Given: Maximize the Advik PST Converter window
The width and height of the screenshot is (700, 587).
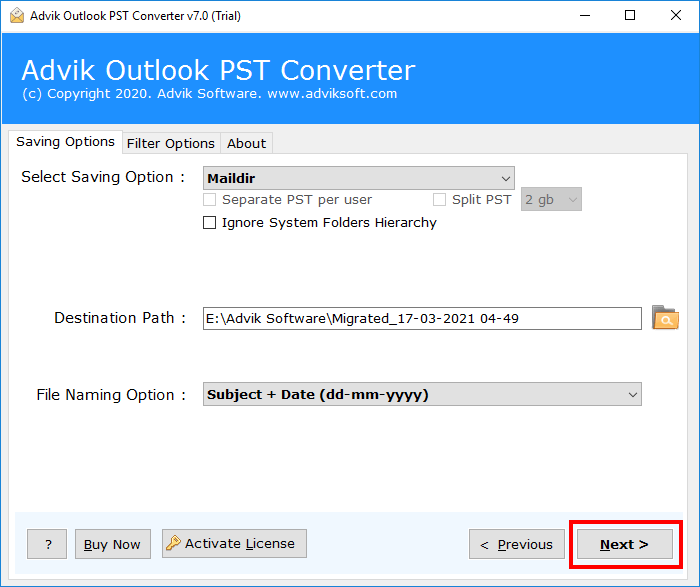Looking at the screenshot, I should click(630, 16).
